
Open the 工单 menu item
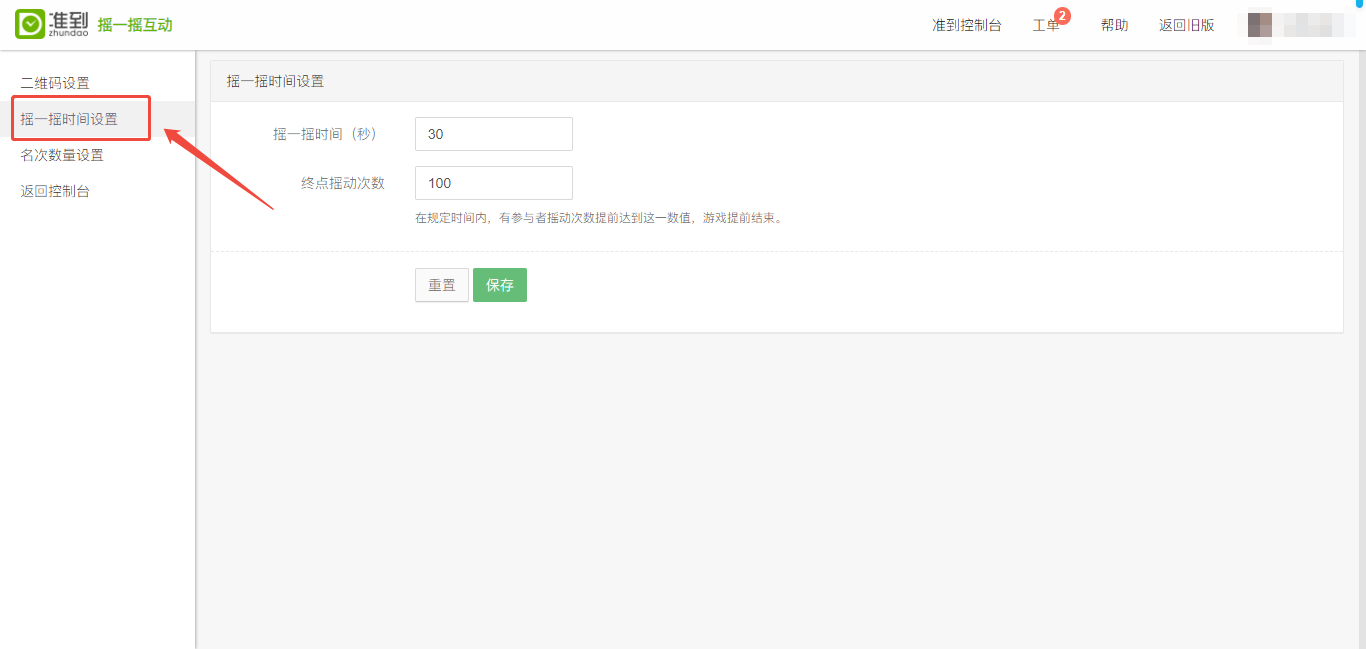(x=1045, y=26)
